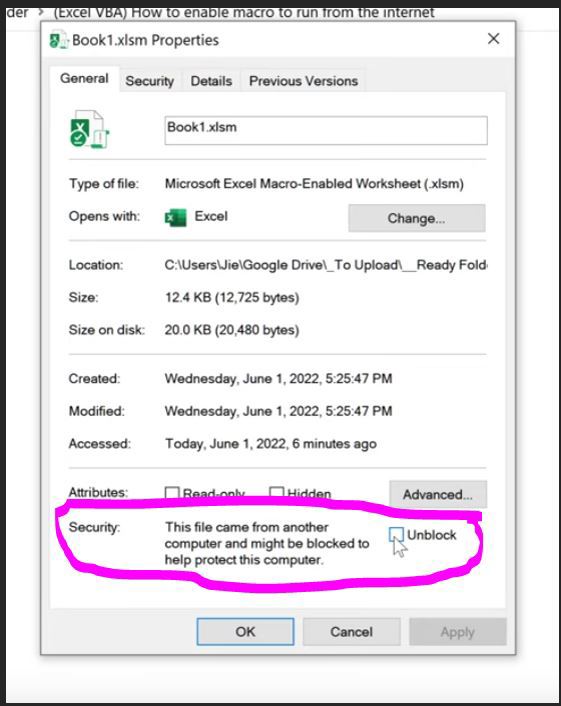Open the Security tab
The image size is (561, 706).
(x=149, y=81)
